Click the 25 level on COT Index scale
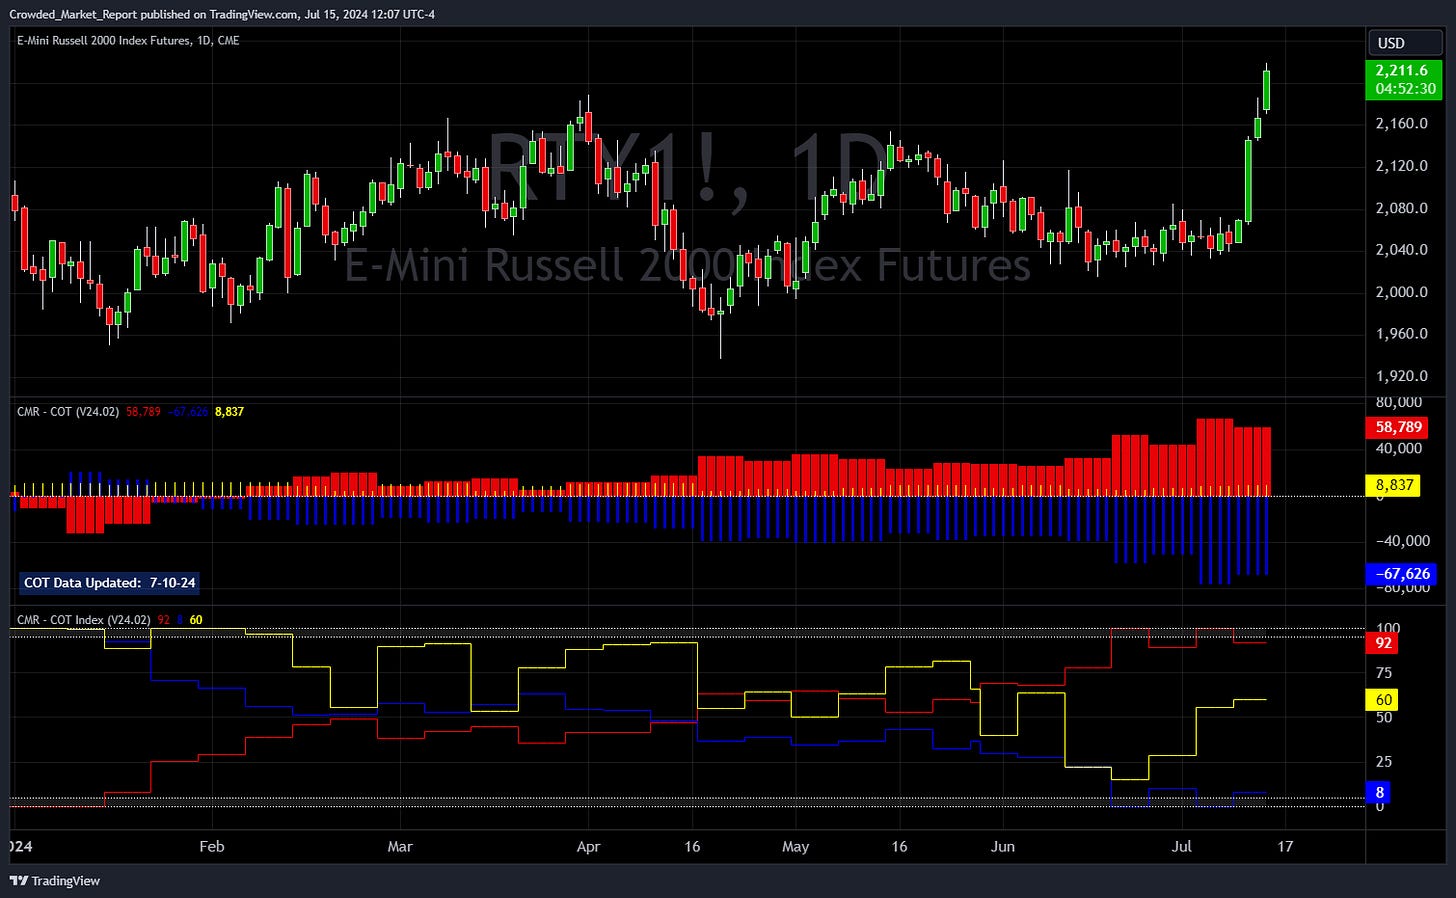 pyautogui.click(x=1384, y=762)
